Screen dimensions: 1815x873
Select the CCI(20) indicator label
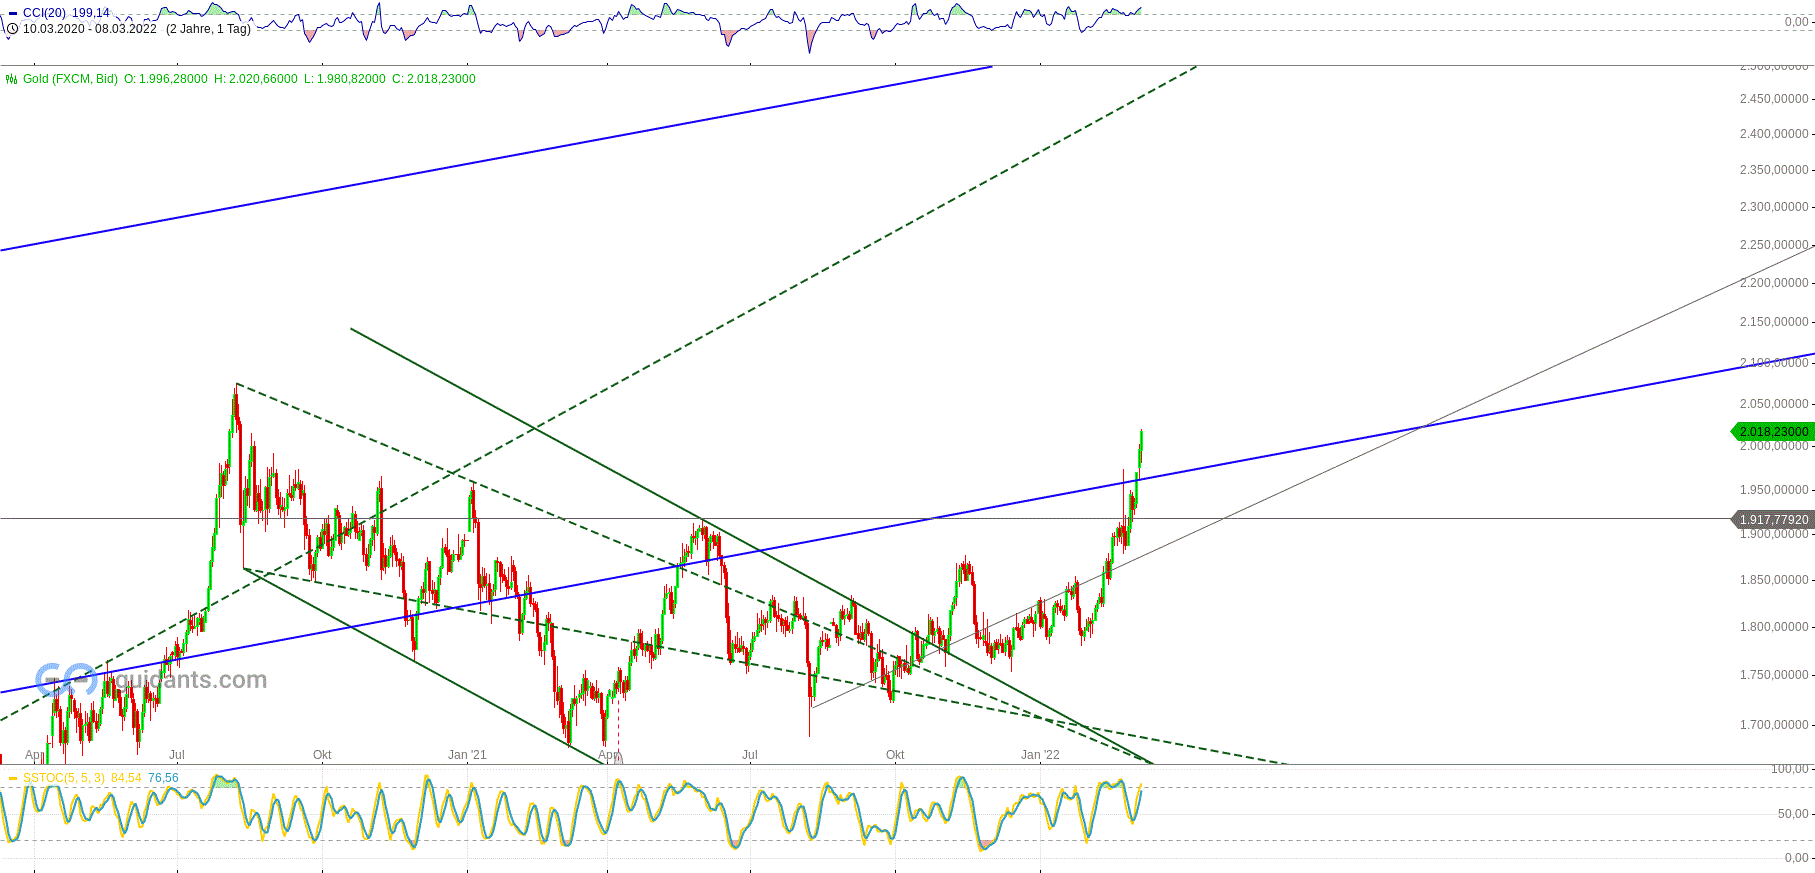(44, 13)
